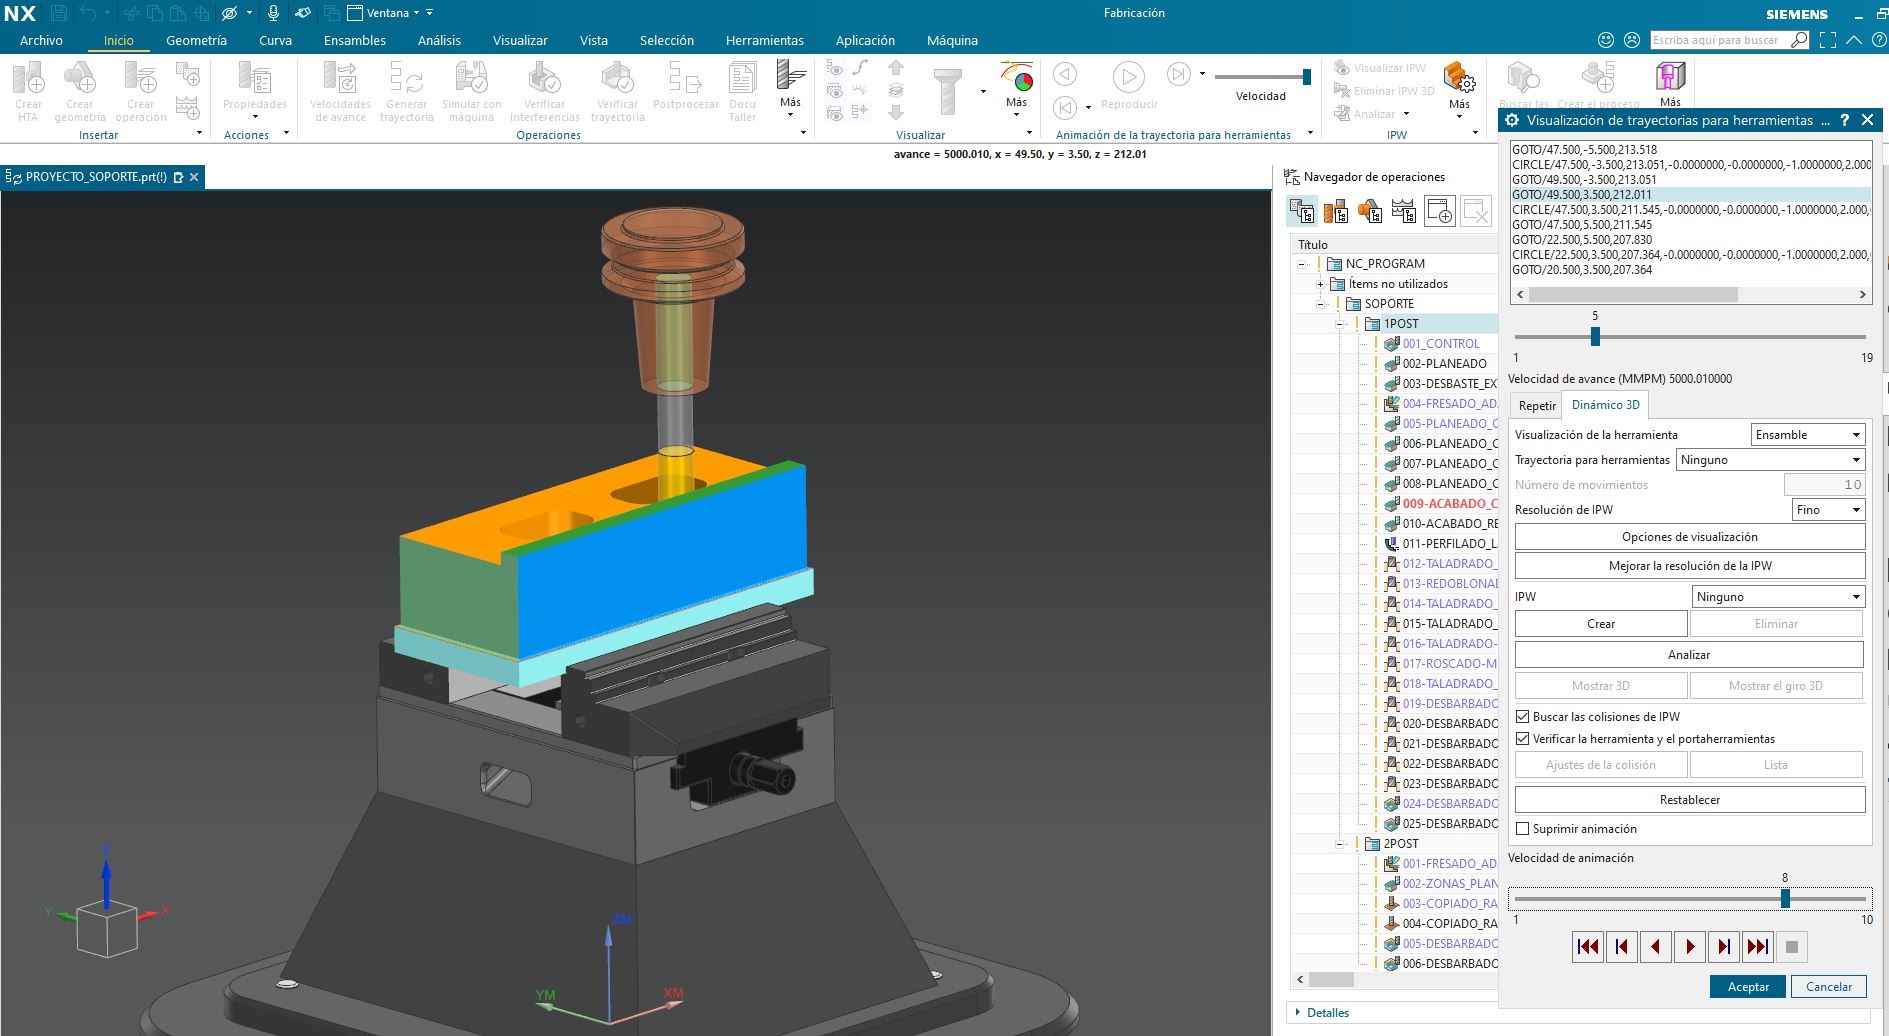Image resolution: width=1889 pixels, height=1036 pixels.
Task: Open Resolución de IPW dropdown
Action: (1829, 510)
